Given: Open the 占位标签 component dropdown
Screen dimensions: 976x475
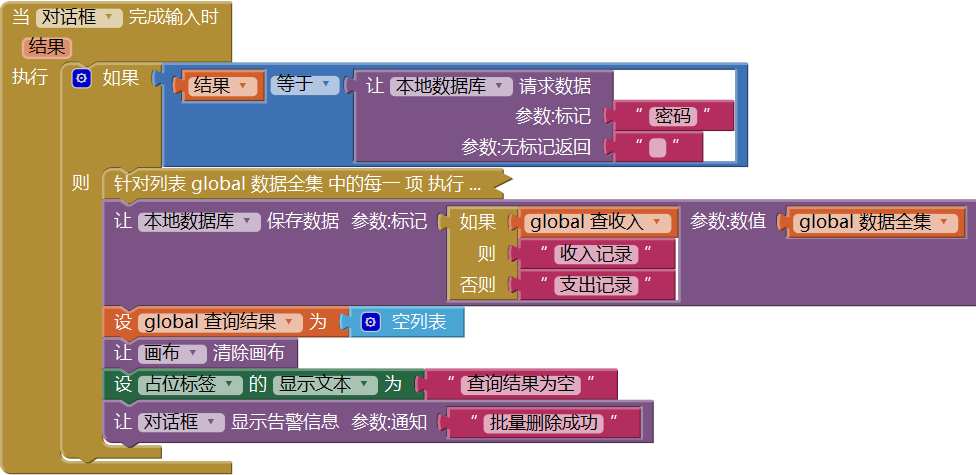Looking at the screenshot, I should tap(189, 384).
